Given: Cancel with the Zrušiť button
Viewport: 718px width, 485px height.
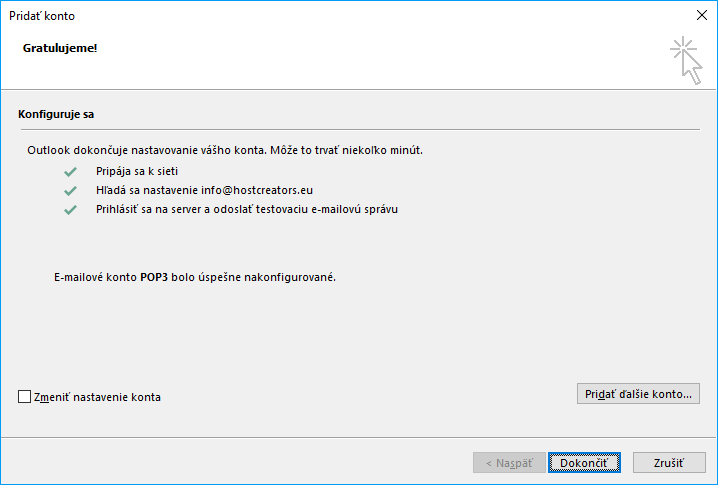Looking at the screenshot, I should [668, 463].
